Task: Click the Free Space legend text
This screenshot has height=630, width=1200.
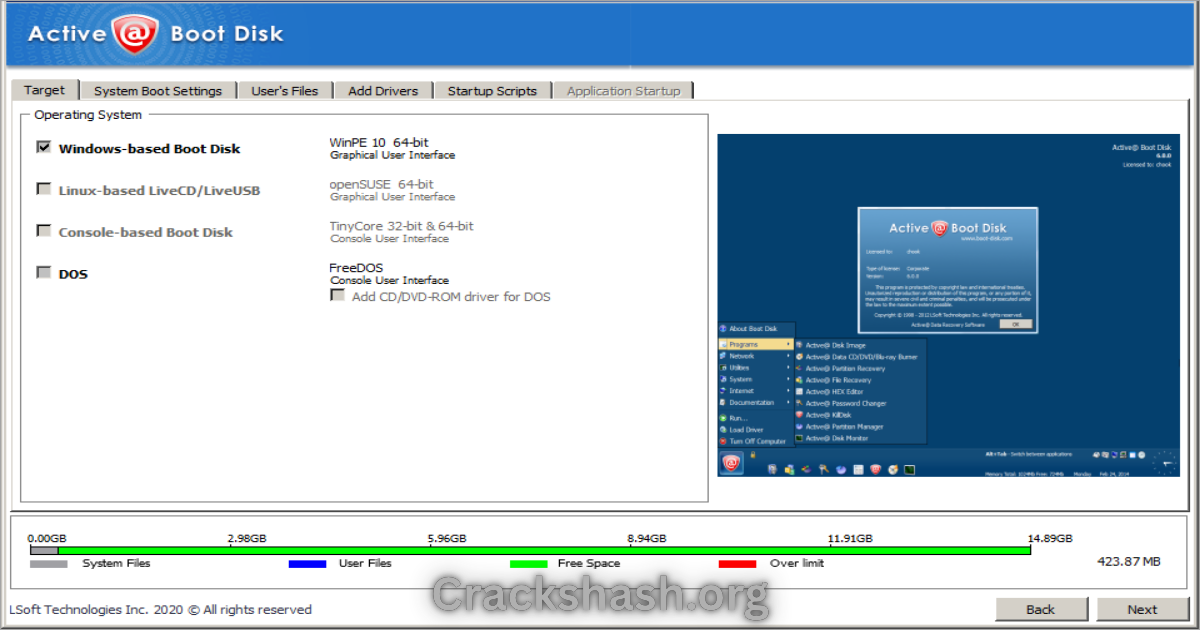Action: pos(589,563)
